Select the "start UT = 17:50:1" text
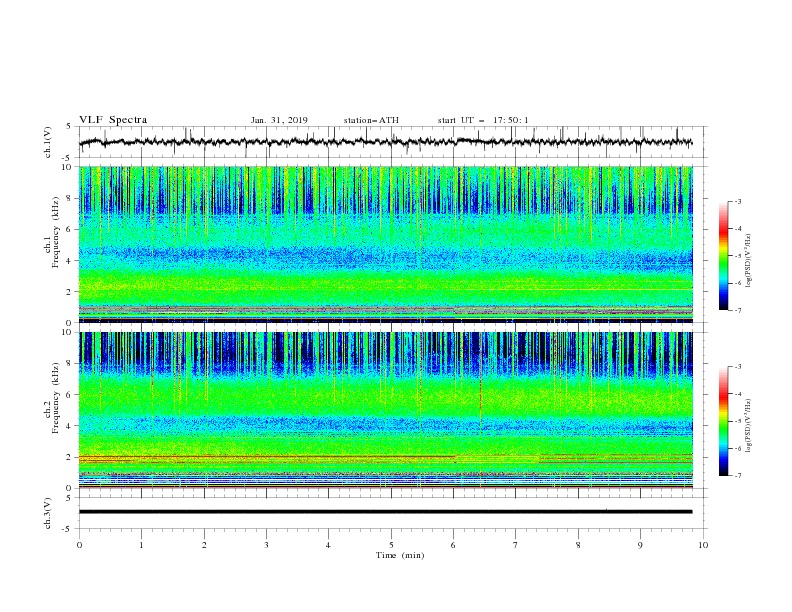792x612 pixels. click(x=483, y=120)
